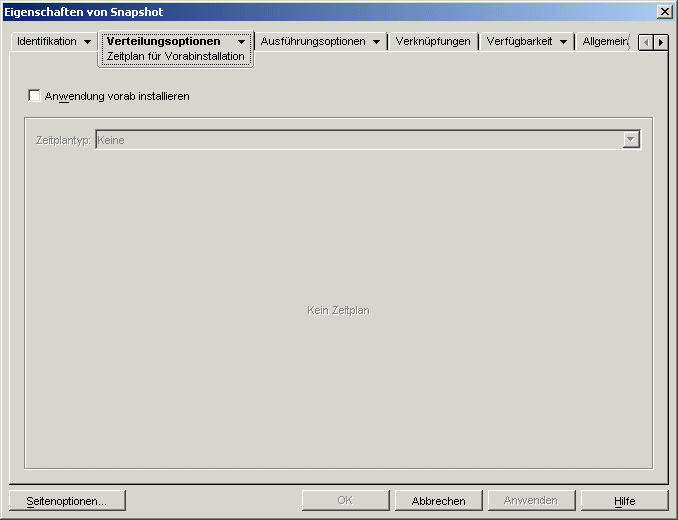678x520 pixels.
Task: Enable the Anwendung vorab installieren checkbox
Action: click(x=34, y=96)
